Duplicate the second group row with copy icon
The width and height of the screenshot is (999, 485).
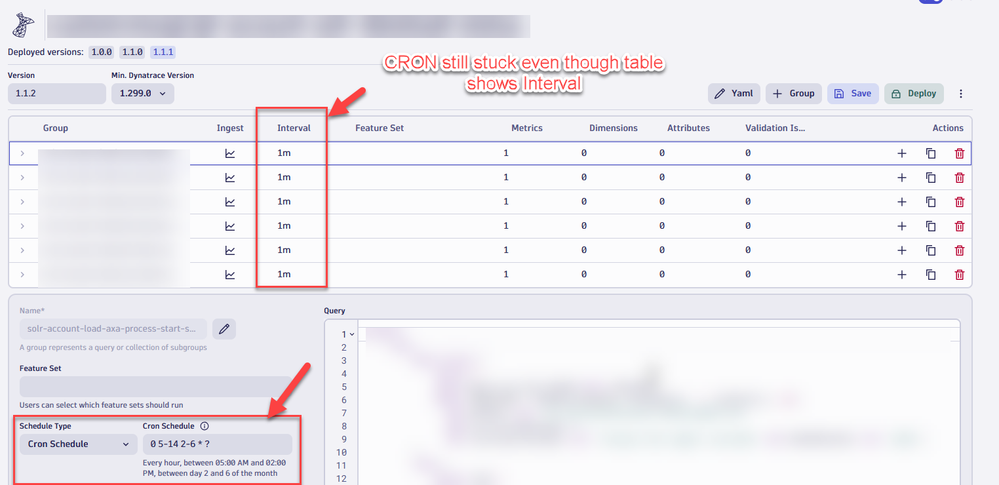pyautogui.click(x=930, y=178)
